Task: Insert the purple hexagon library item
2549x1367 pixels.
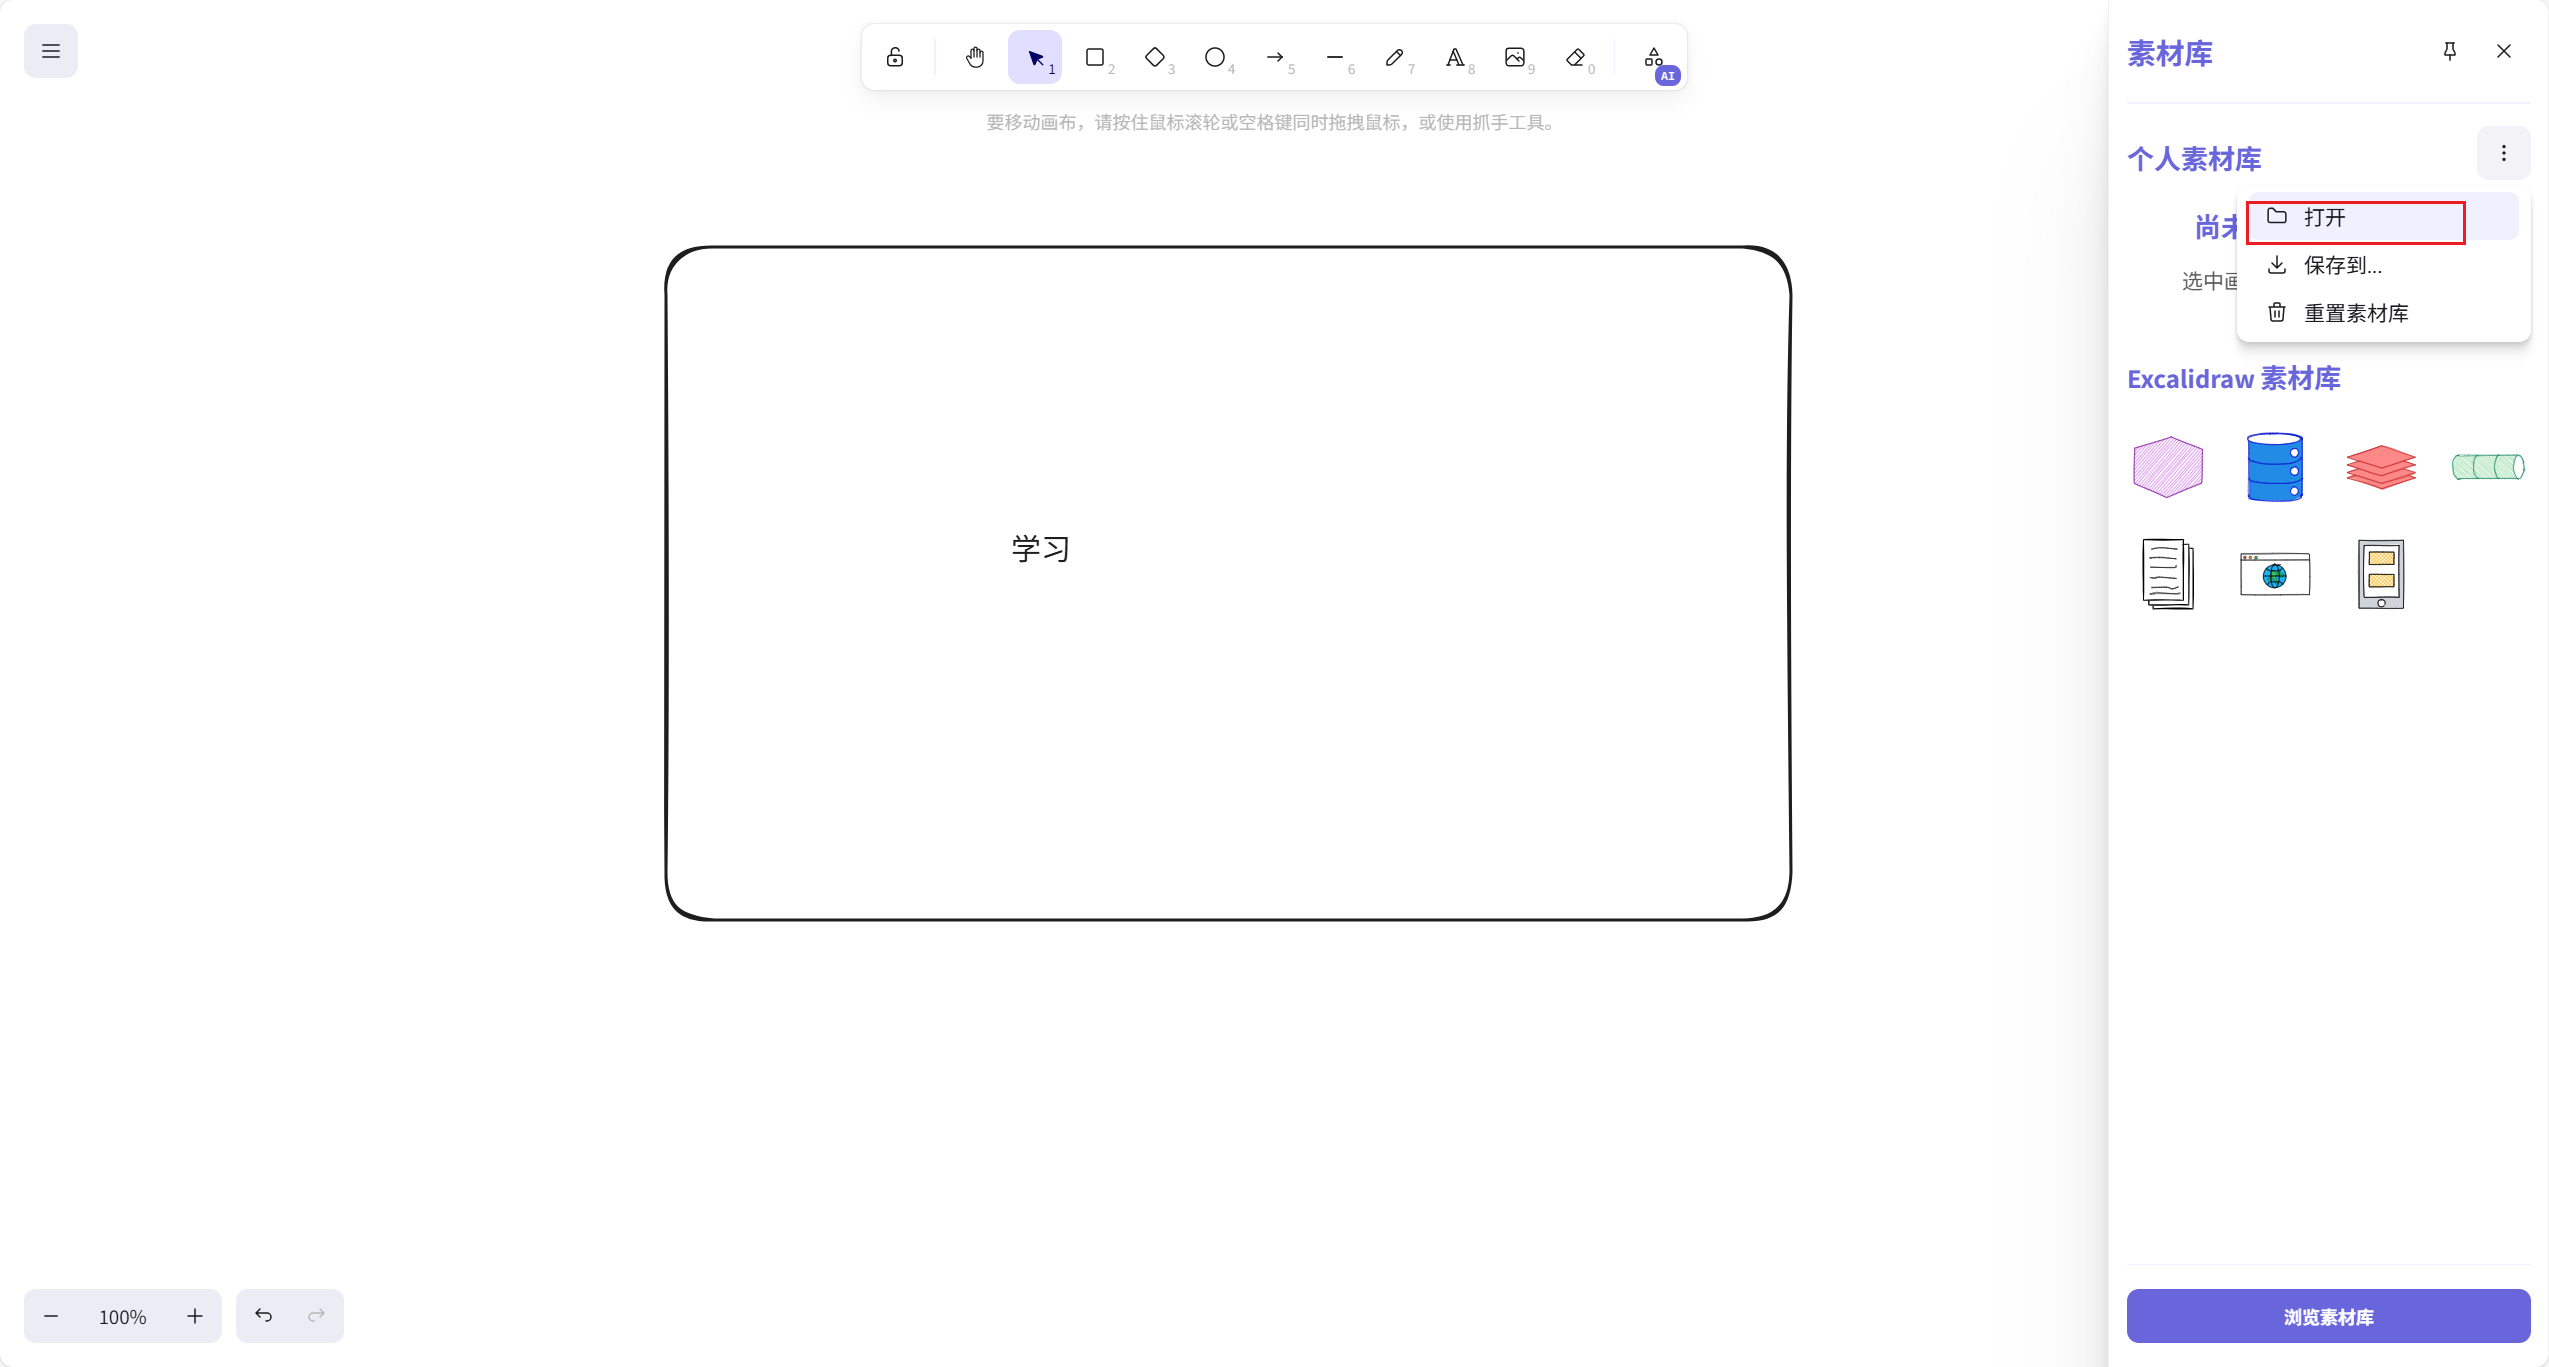Action: tap(2168, 467)
